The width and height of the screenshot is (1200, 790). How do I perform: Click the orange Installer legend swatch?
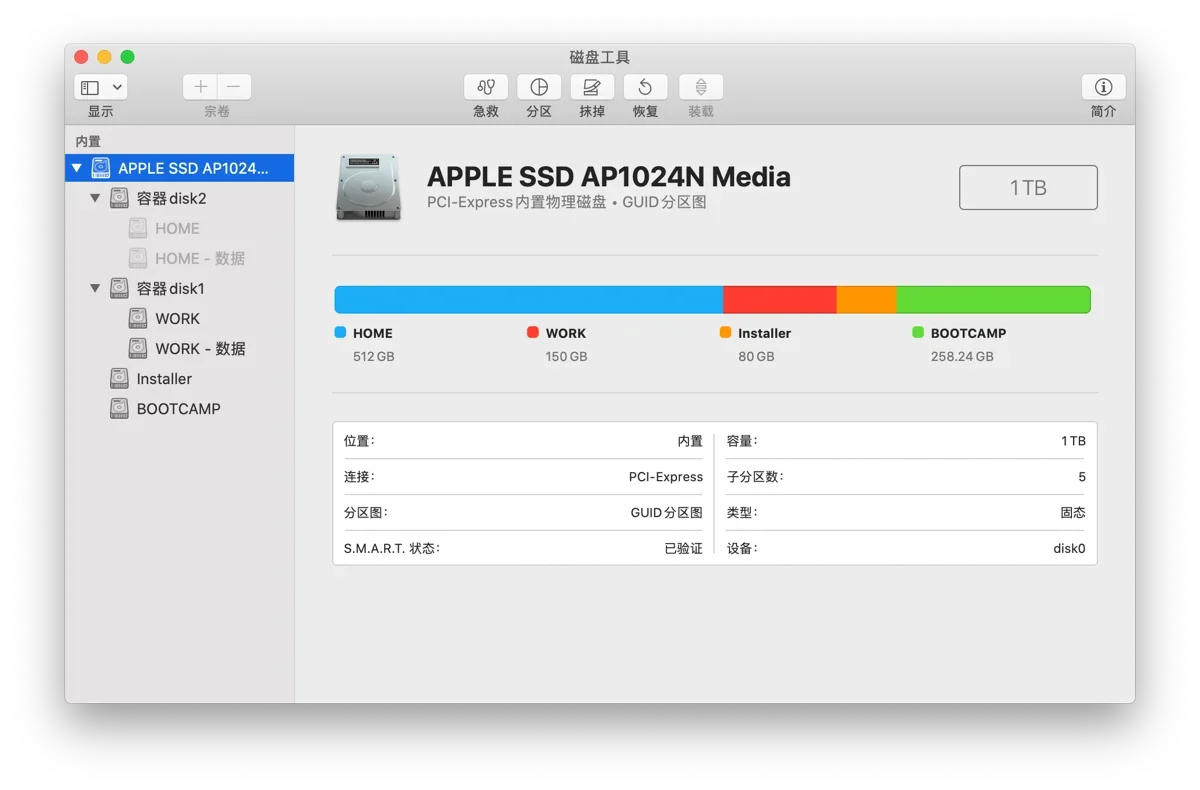click(x=725, y=332)
